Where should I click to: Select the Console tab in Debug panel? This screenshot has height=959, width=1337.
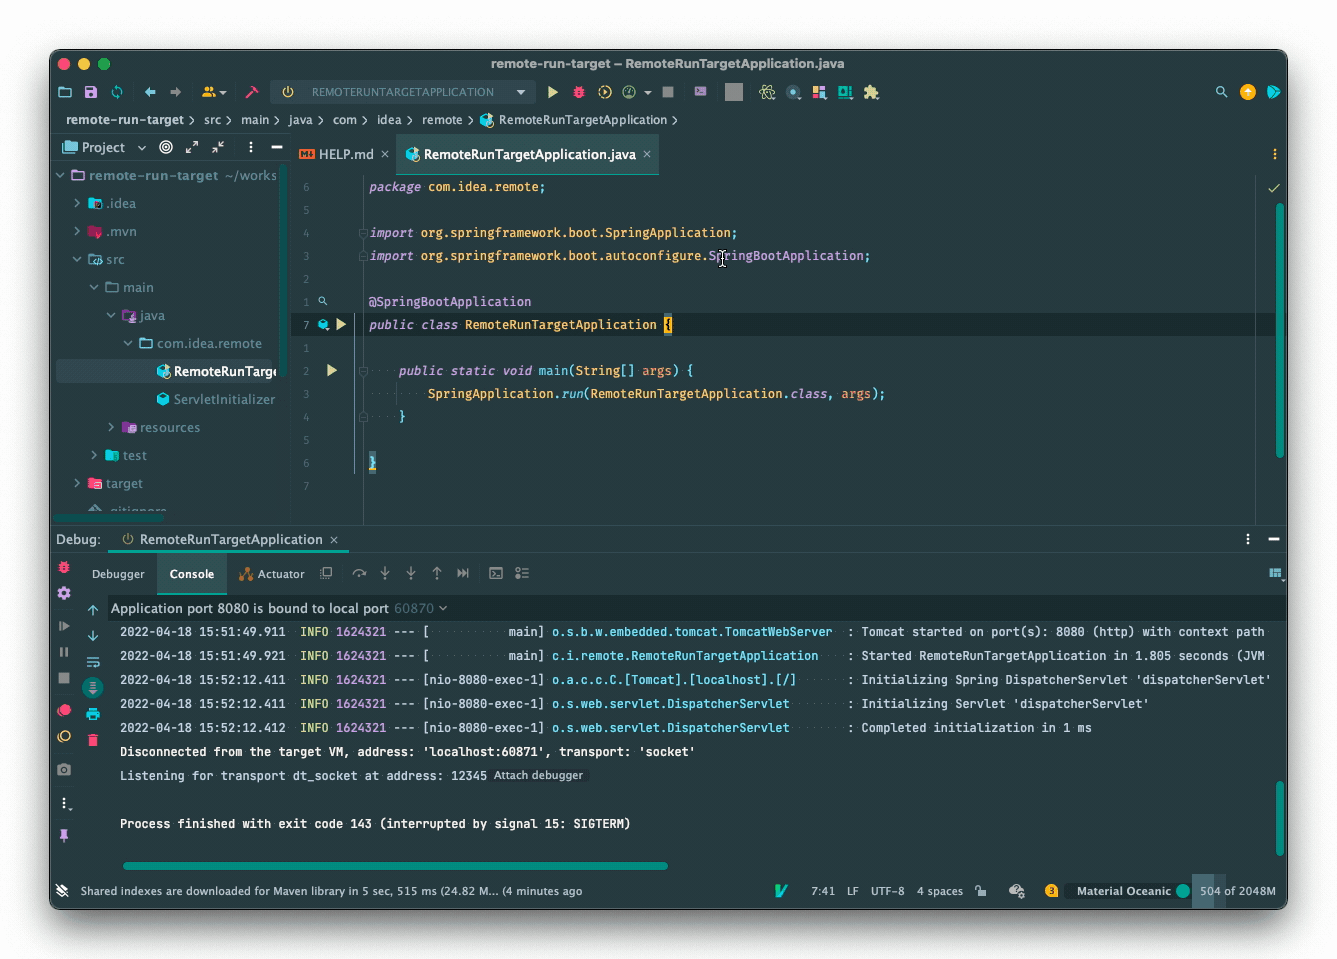tap(192, 574)
